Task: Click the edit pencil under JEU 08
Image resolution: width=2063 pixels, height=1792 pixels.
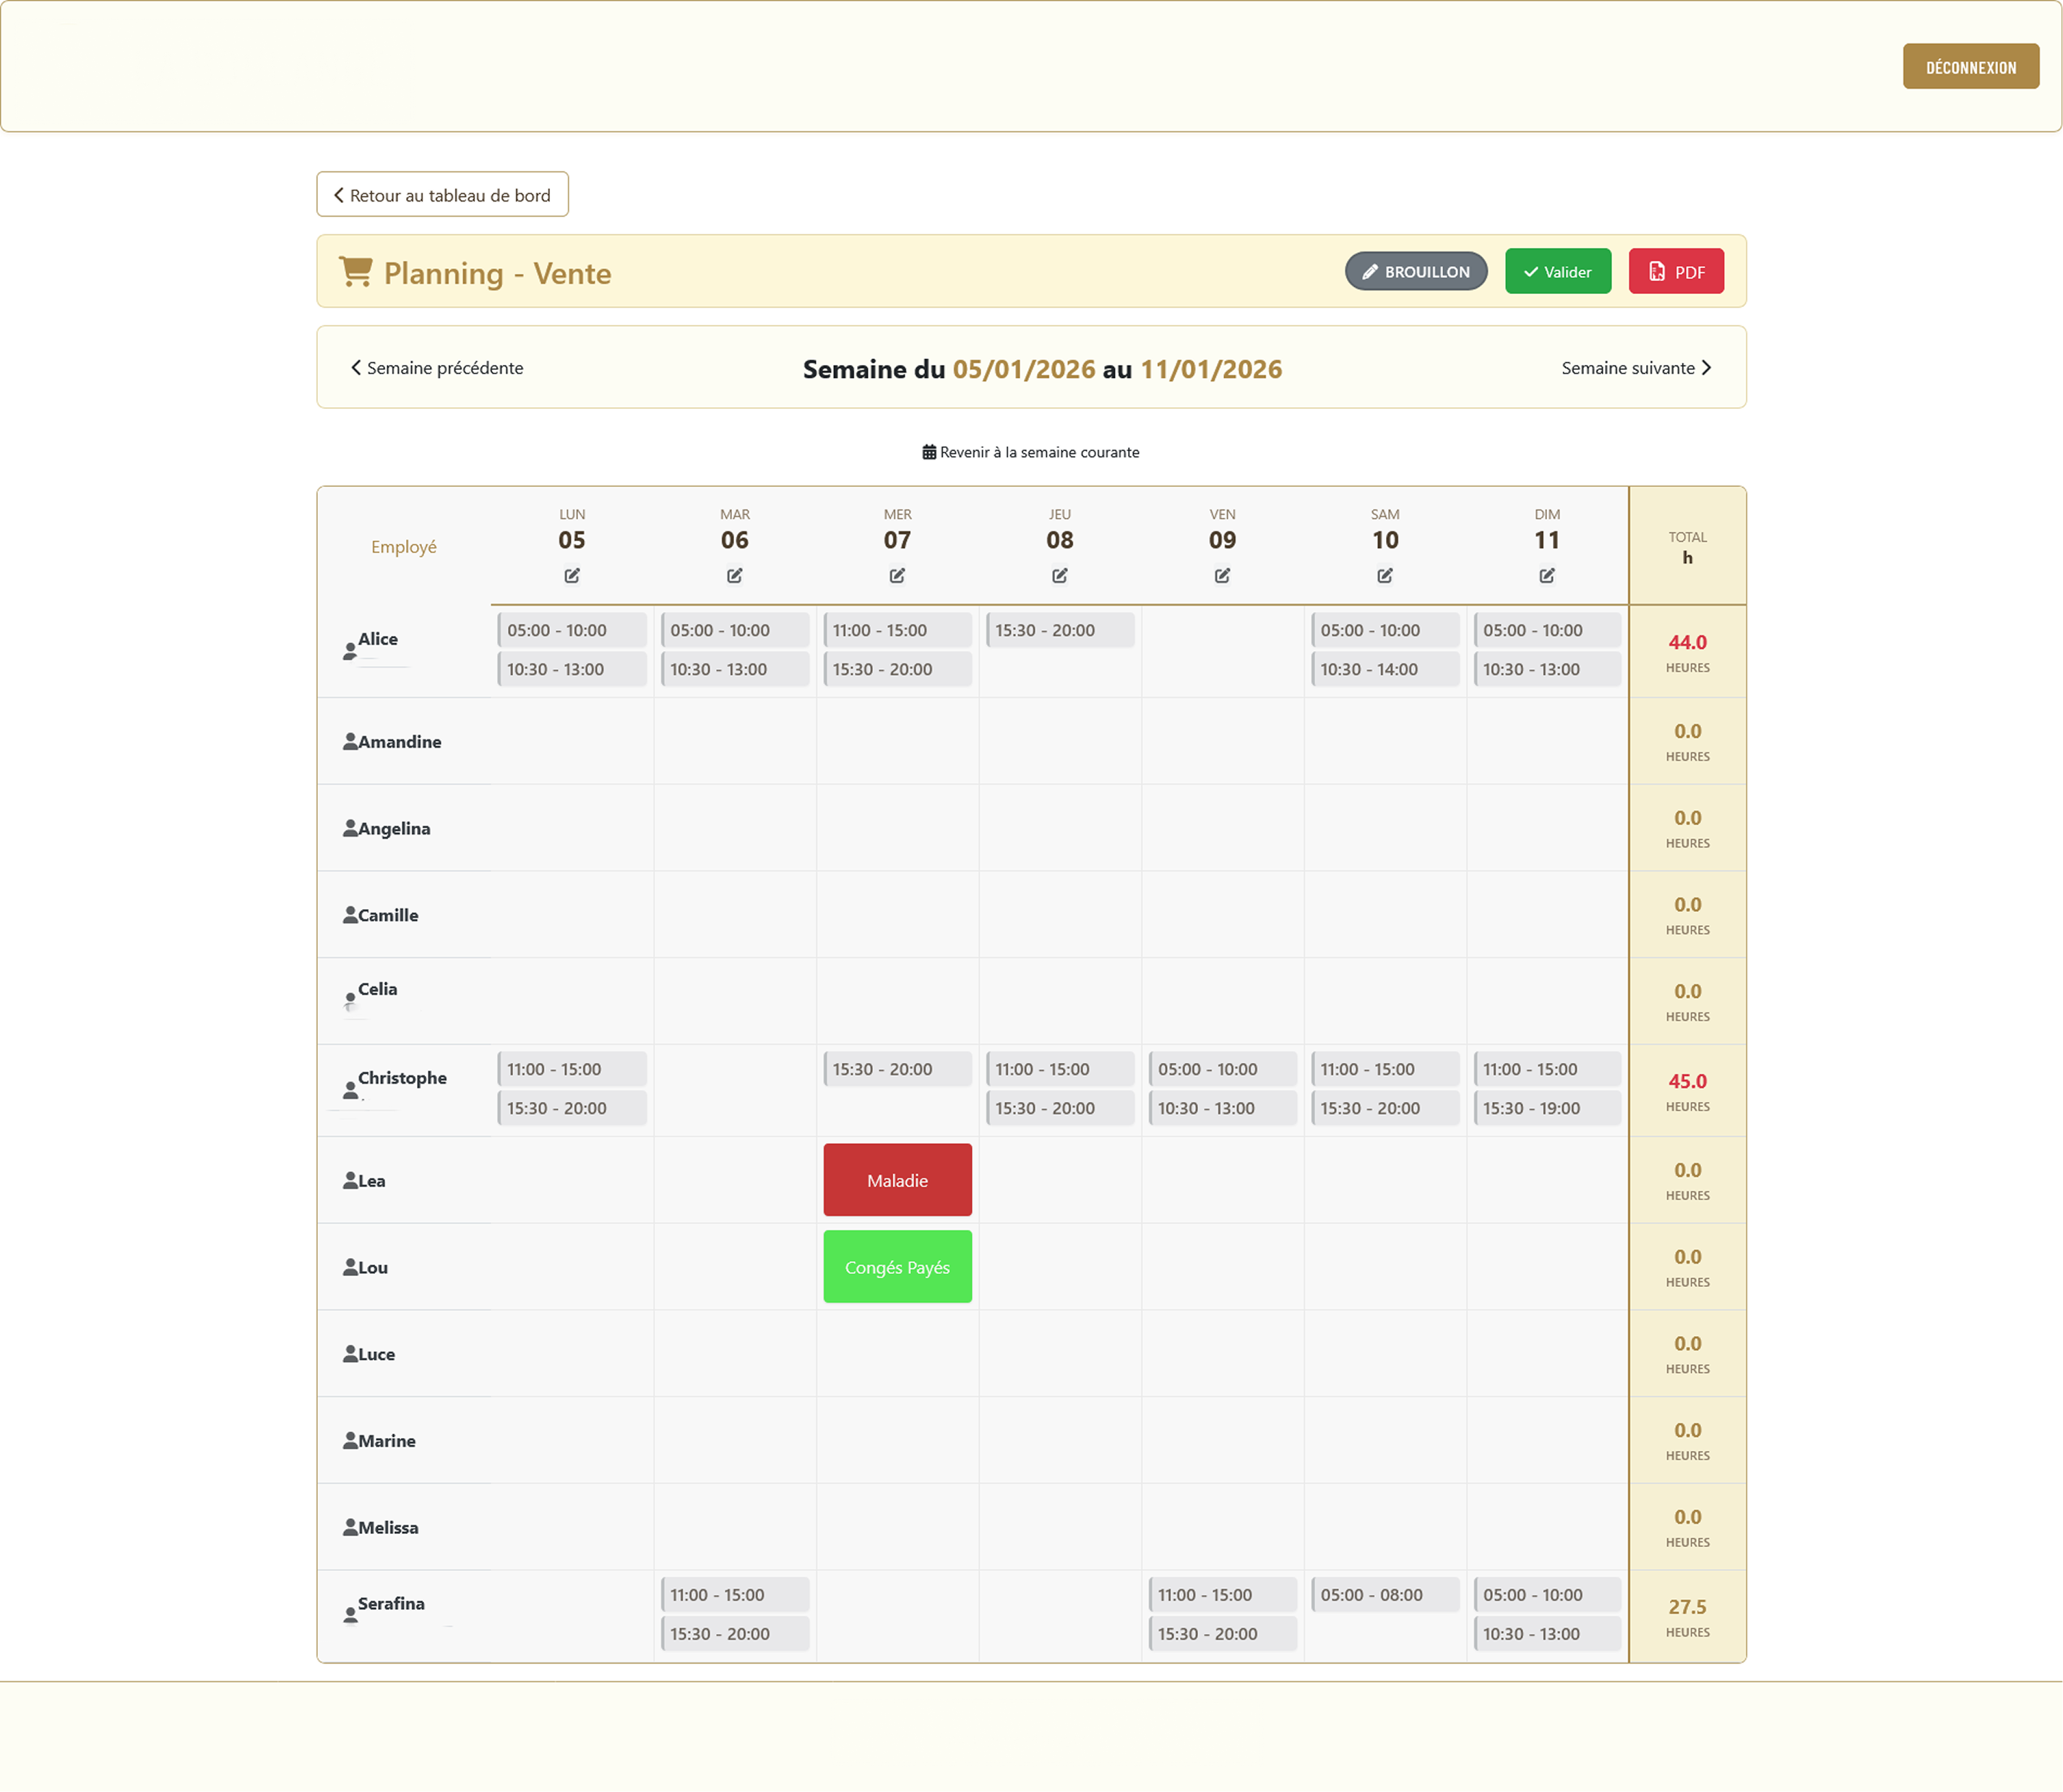Action: pyautogui.click(x=1060, y=575)
